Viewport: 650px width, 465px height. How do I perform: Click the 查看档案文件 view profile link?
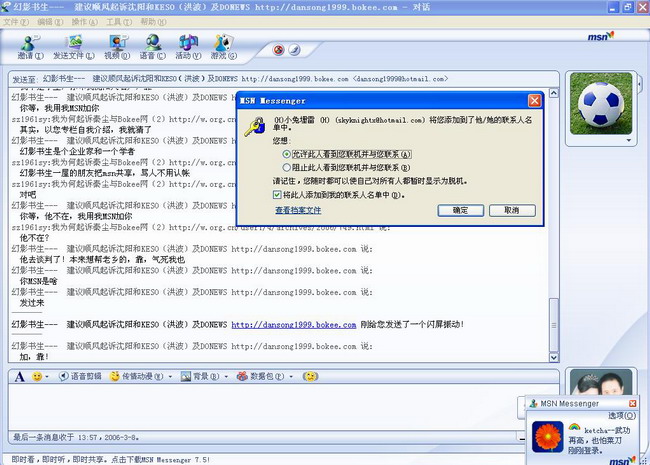[297, 211]
